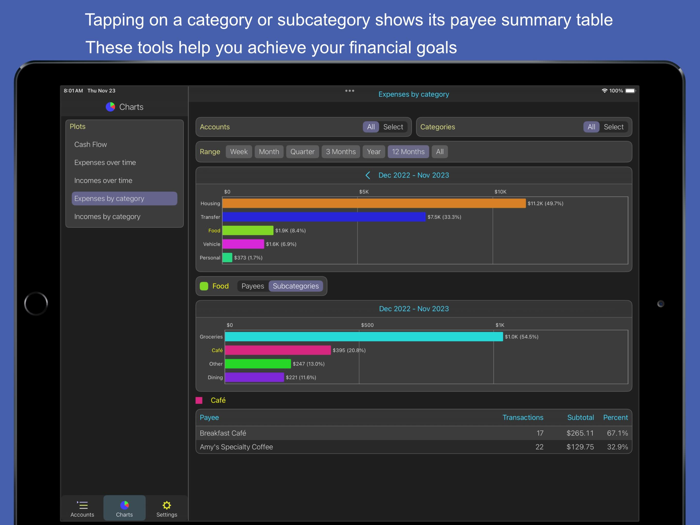Set range to Year
Image resolution: width=700 pixels, height=525 pixels.
click(x=374, y=152)
